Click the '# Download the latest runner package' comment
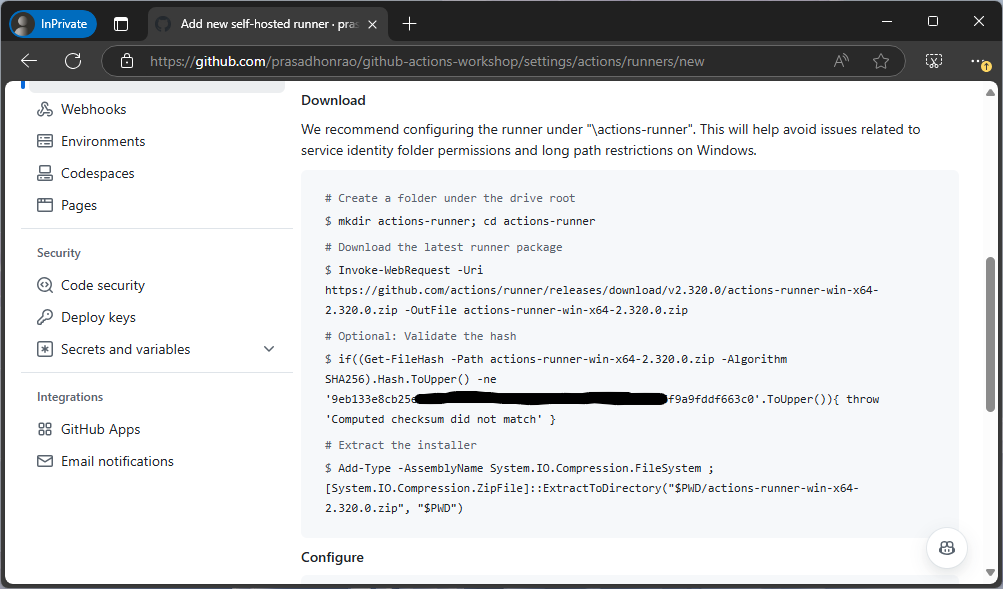The width and height of the screenshot is (1003, 589). coord(444,247)
